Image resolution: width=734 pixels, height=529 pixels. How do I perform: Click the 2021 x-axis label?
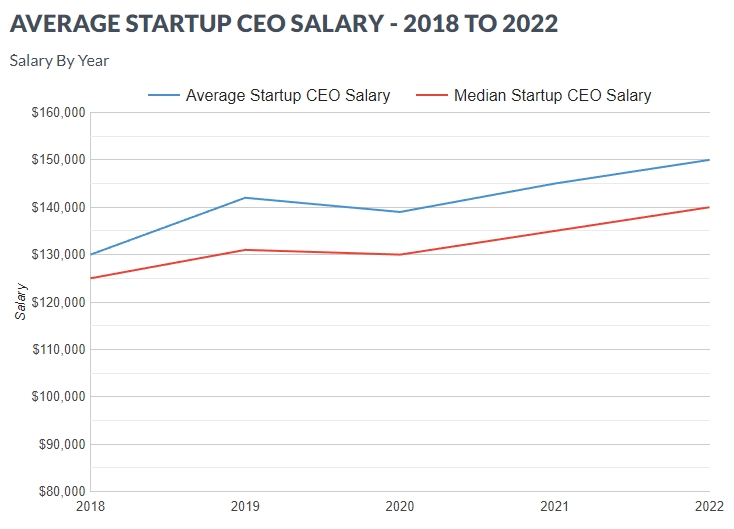pyautogui.click(x=555, y=506)
